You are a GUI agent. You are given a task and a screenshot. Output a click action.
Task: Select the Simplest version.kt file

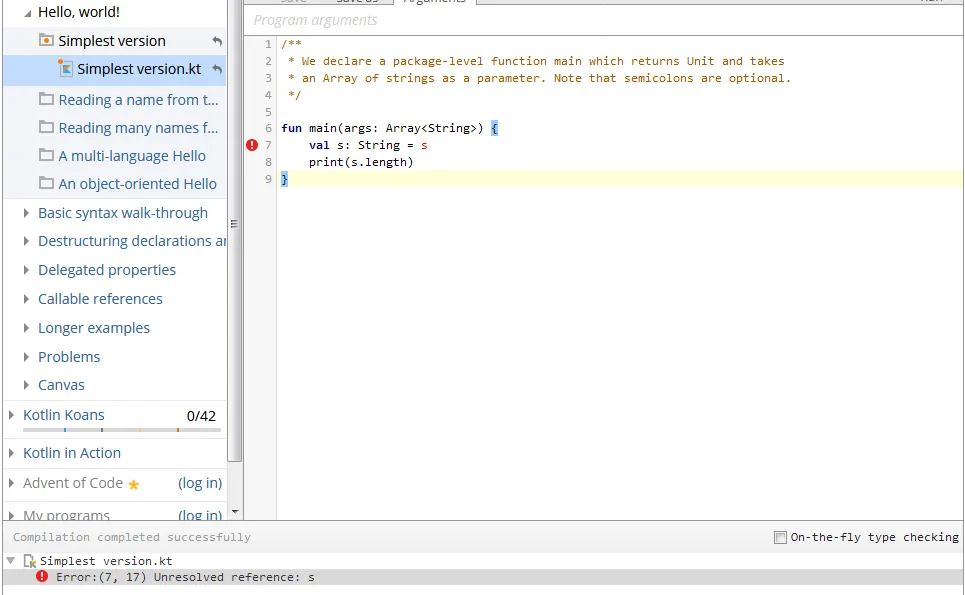click(x=139, y=69)
